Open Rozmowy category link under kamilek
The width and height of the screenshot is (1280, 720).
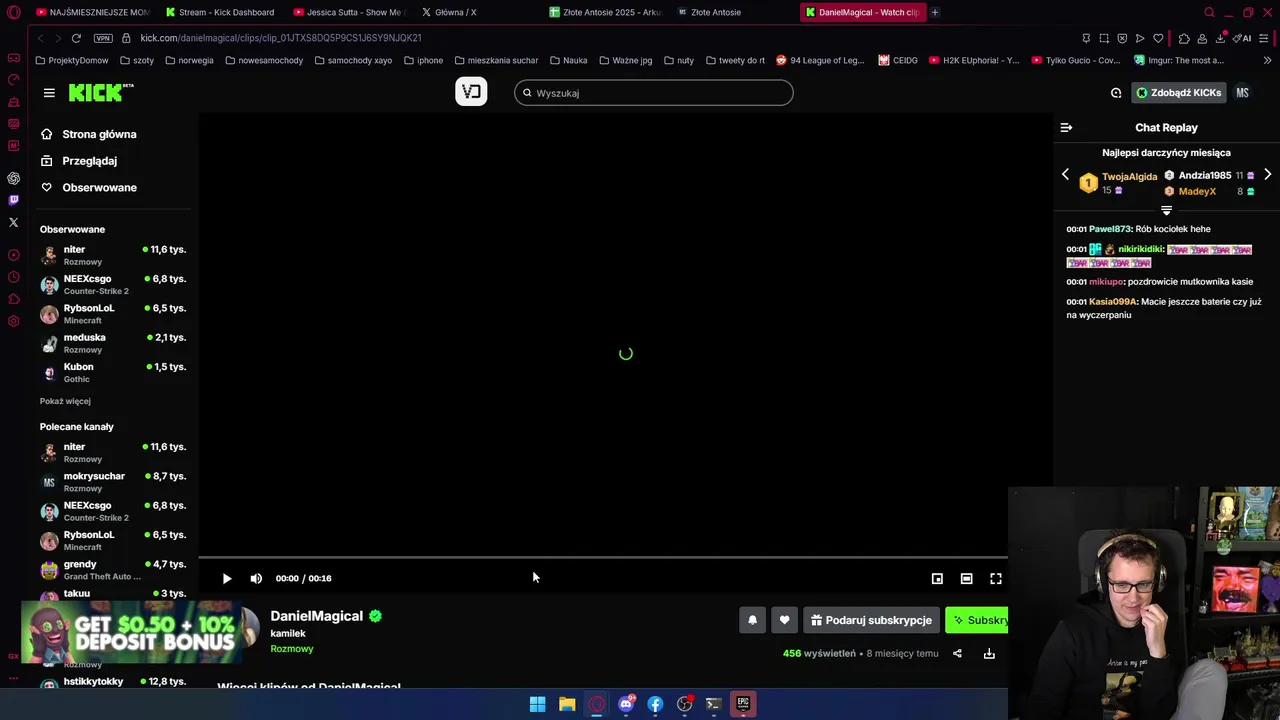[292, 649]
